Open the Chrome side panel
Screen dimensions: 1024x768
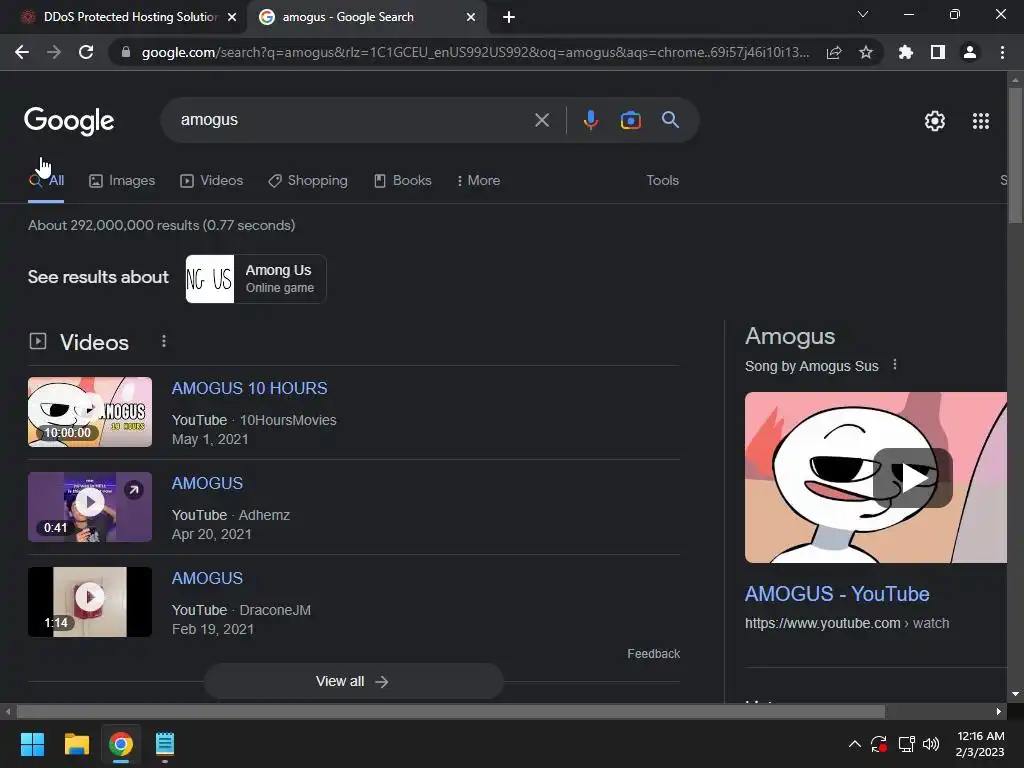[938, 52]
